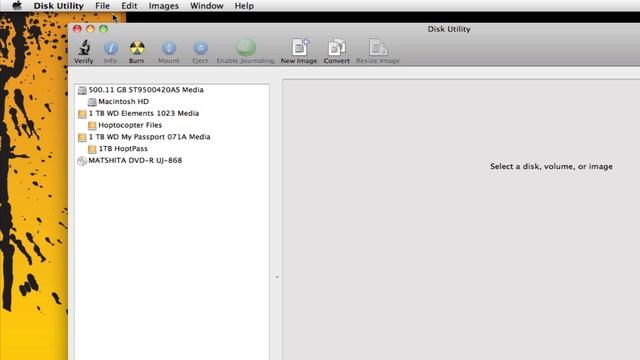Click the Verify microscope toolbar icon
The width and height of the screenshot is (640, 360).
(84, 48)
